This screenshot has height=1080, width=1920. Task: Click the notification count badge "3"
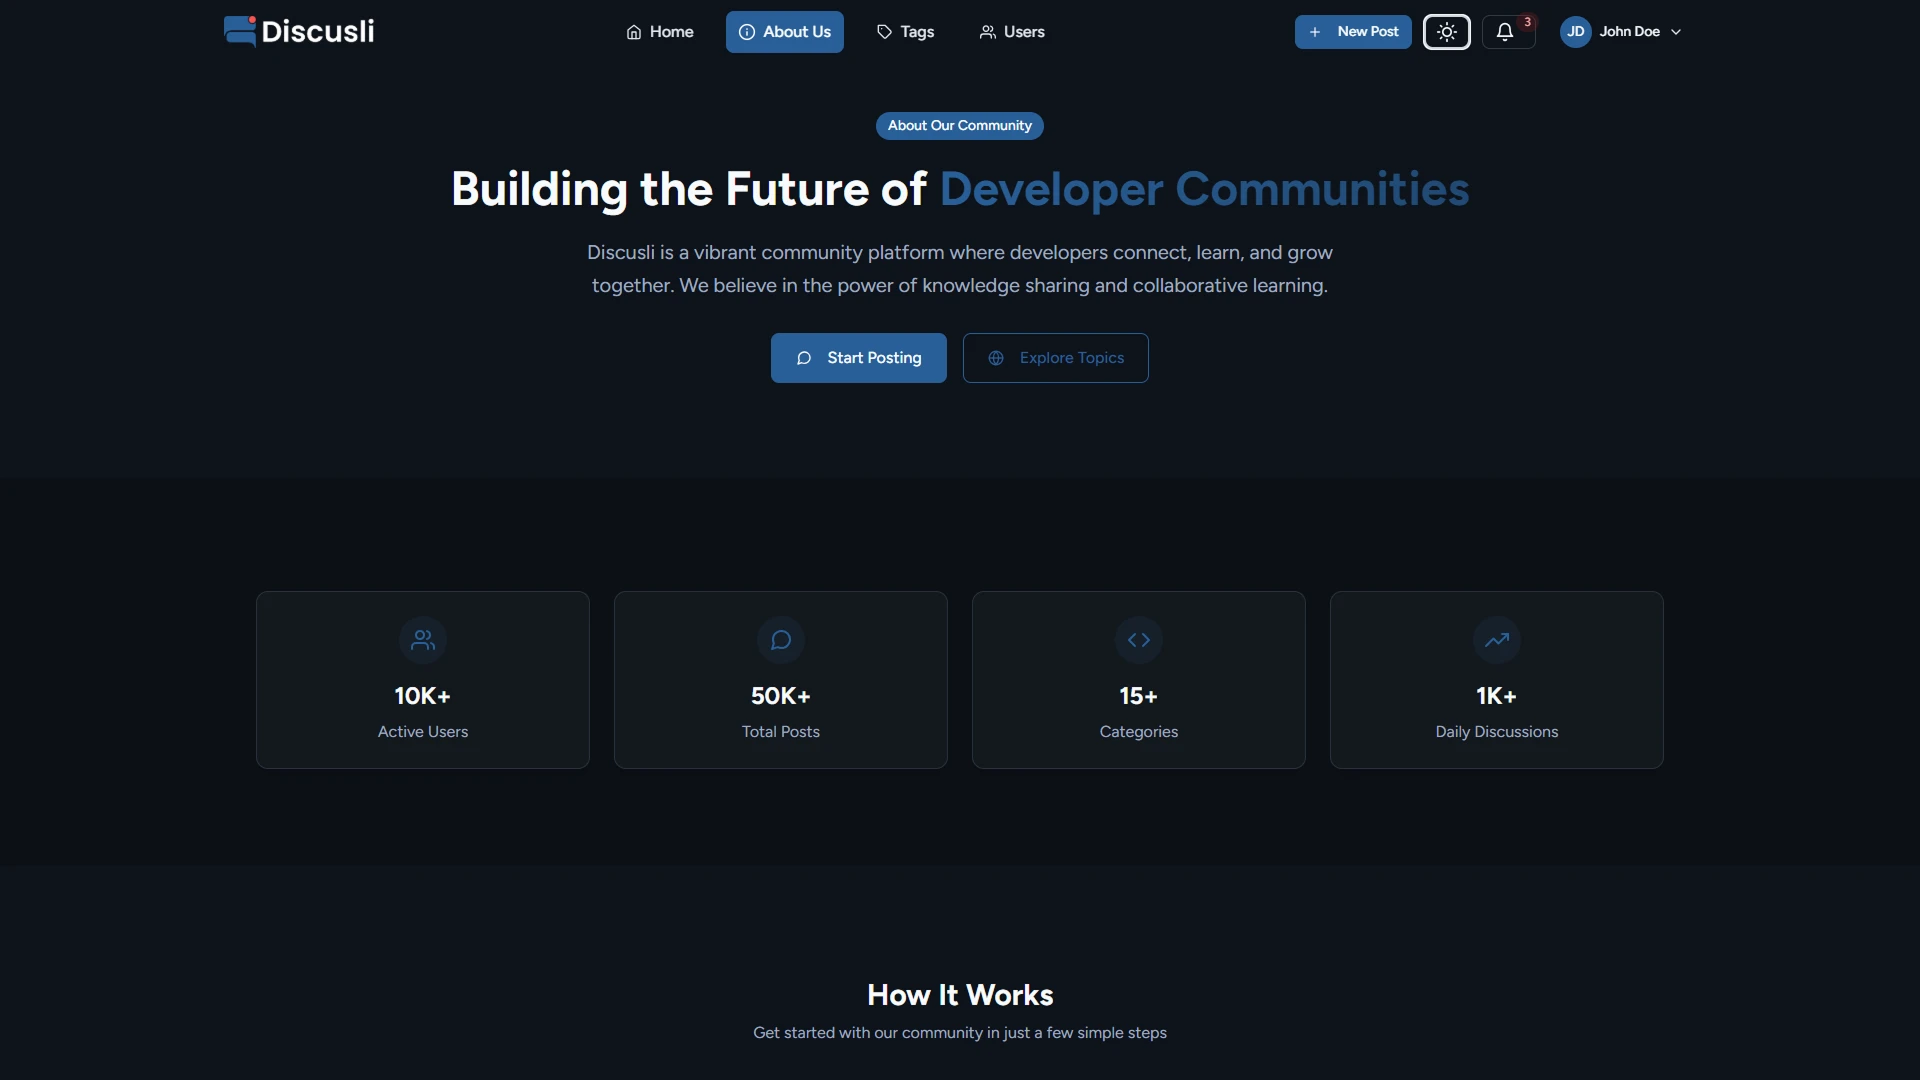coord(1527,22)
